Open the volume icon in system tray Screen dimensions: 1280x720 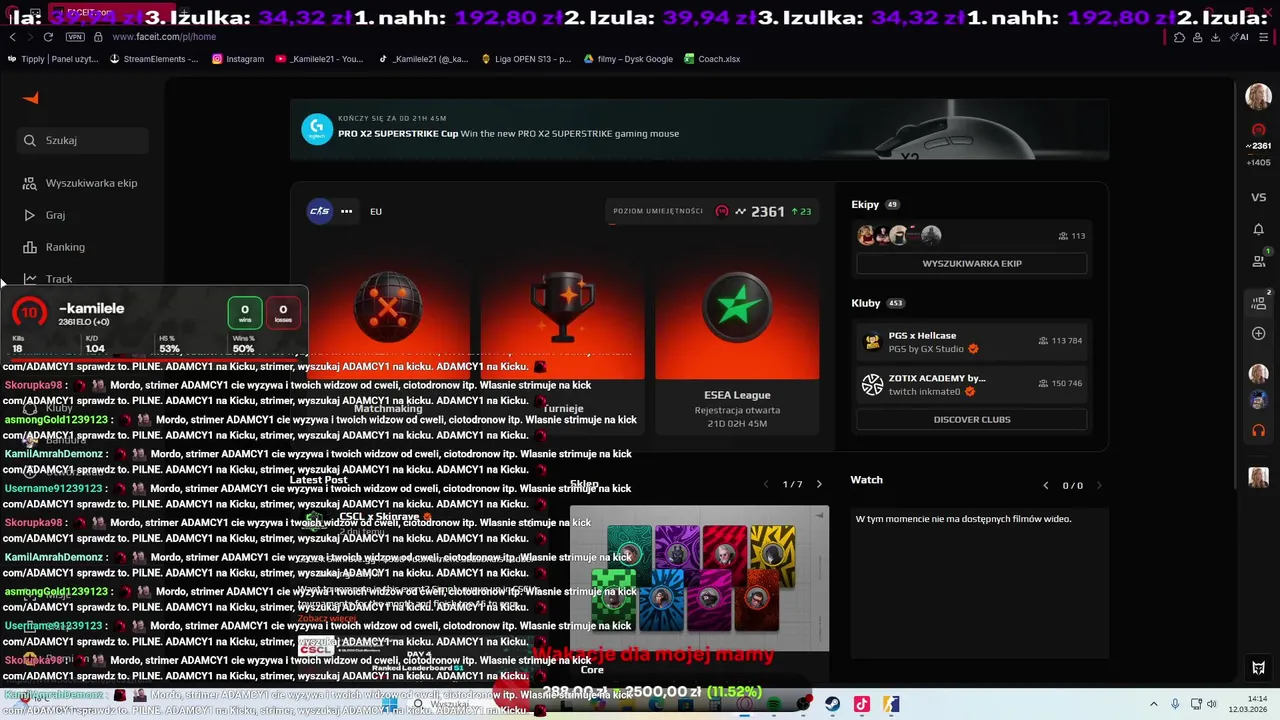1211,704
